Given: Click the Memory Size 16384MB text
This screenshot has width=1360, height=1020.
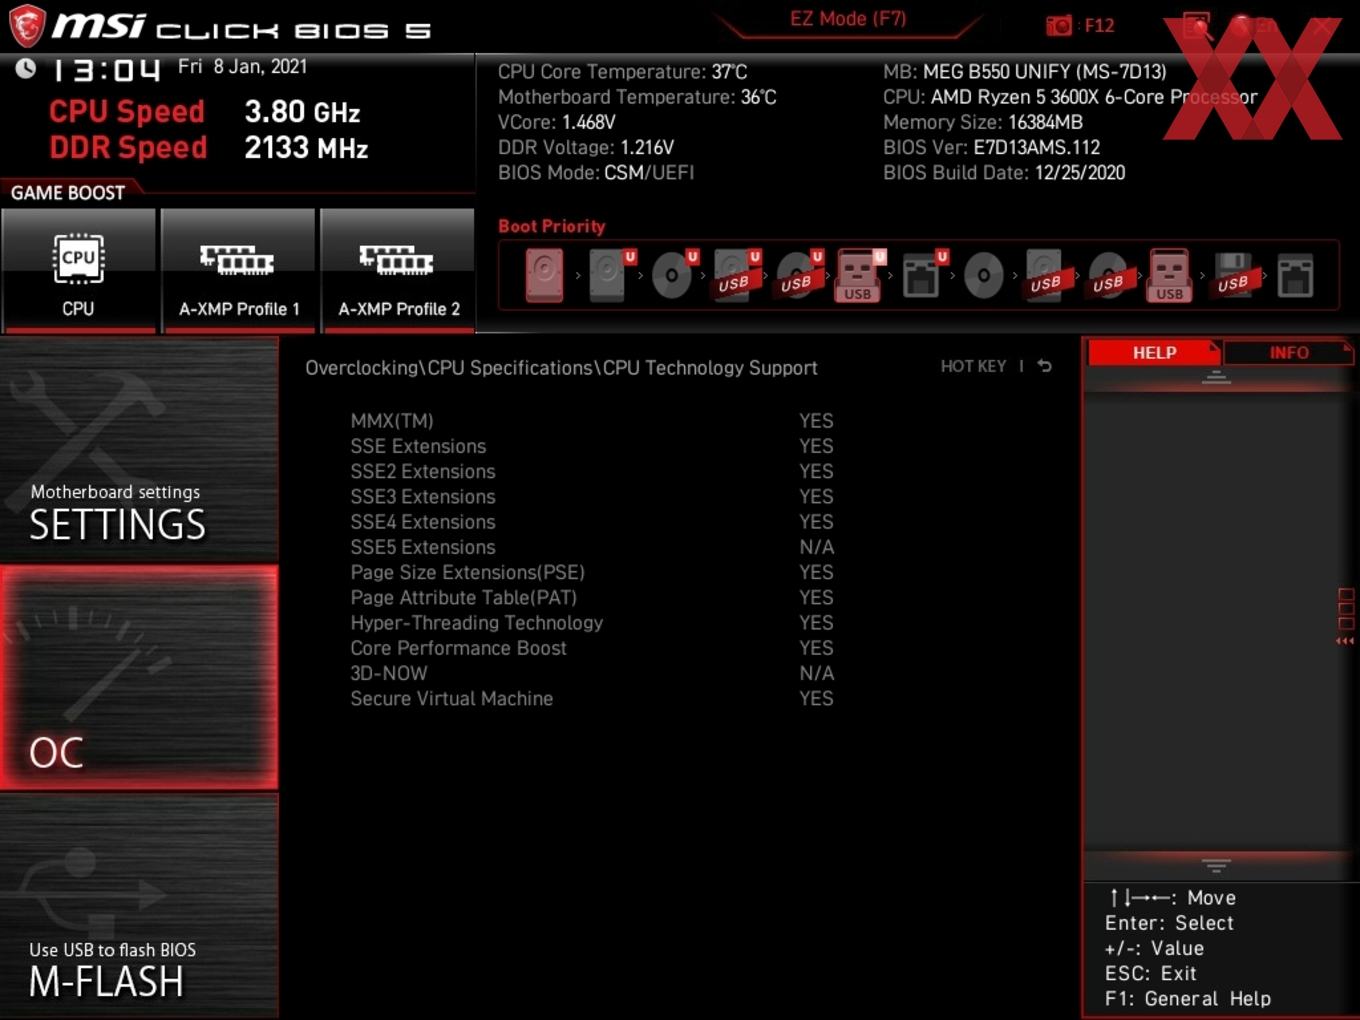Looking at the screenshot, I should pos(983,122).
